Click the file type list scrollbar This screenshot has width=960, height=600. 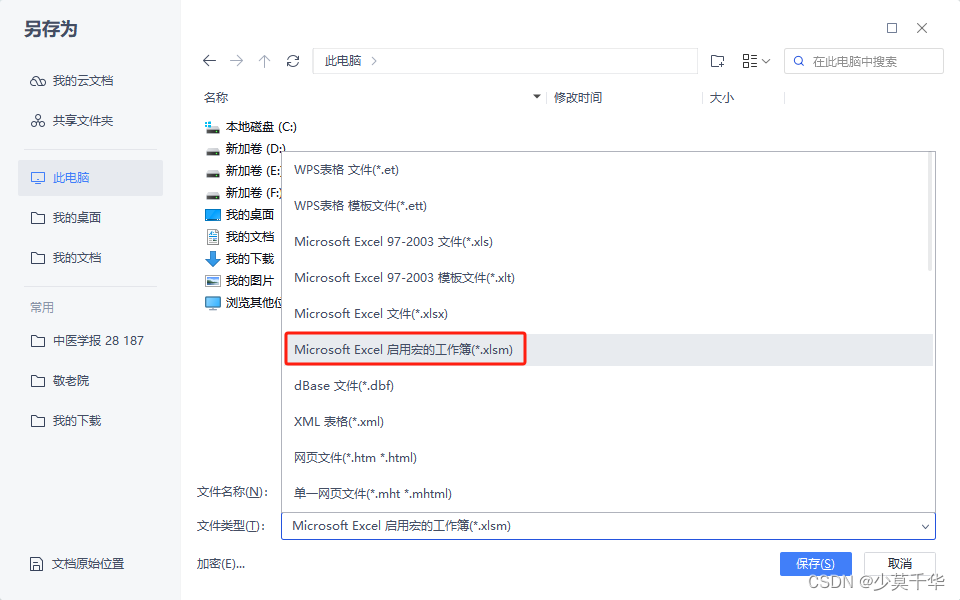coord(930,212)
